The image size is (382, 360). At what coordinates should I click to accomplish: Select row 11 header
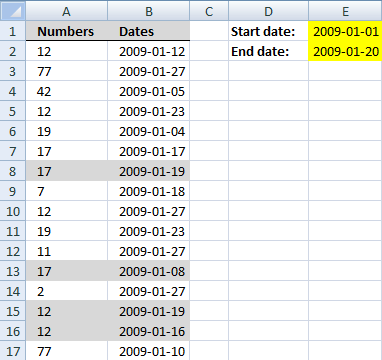(x=13, y=231)
